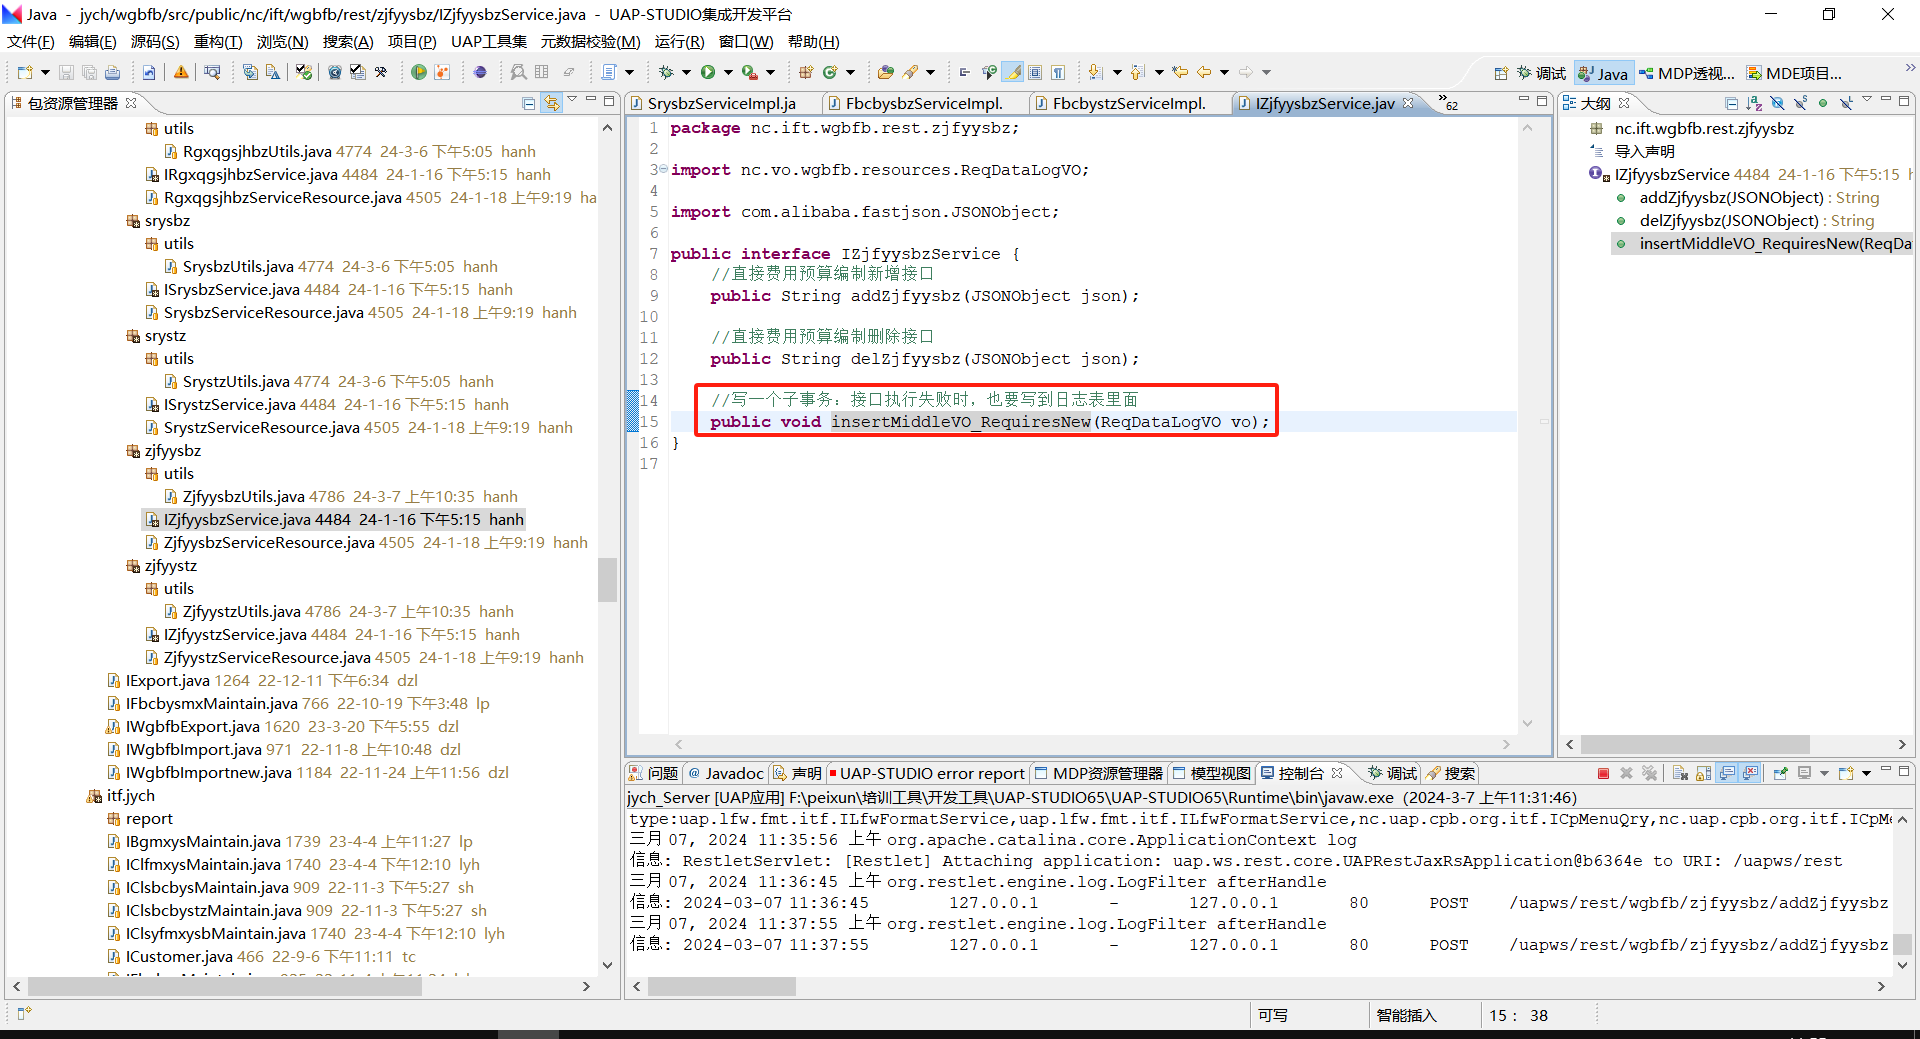Click the Clear Console icon
The height and width of the screenshot is (1039, 1920).
pos(1680,773)
